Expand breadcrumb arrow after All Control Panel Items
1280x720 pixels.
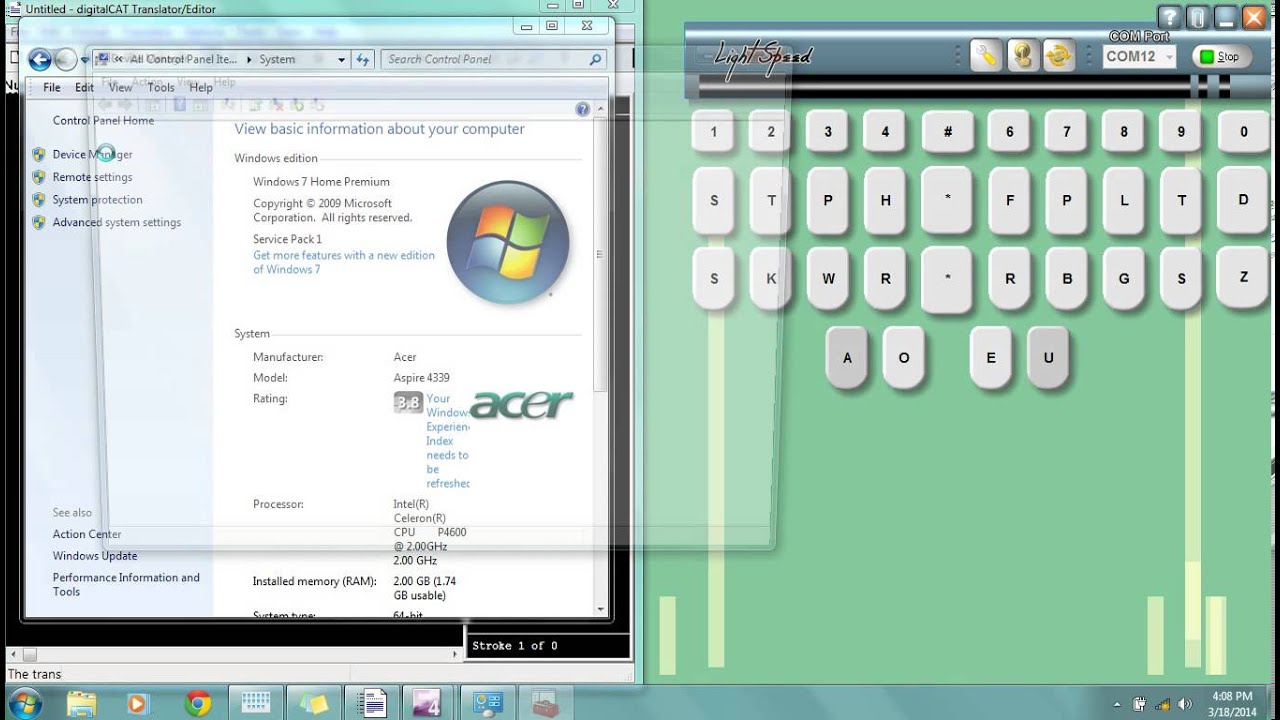click(249, 59)
